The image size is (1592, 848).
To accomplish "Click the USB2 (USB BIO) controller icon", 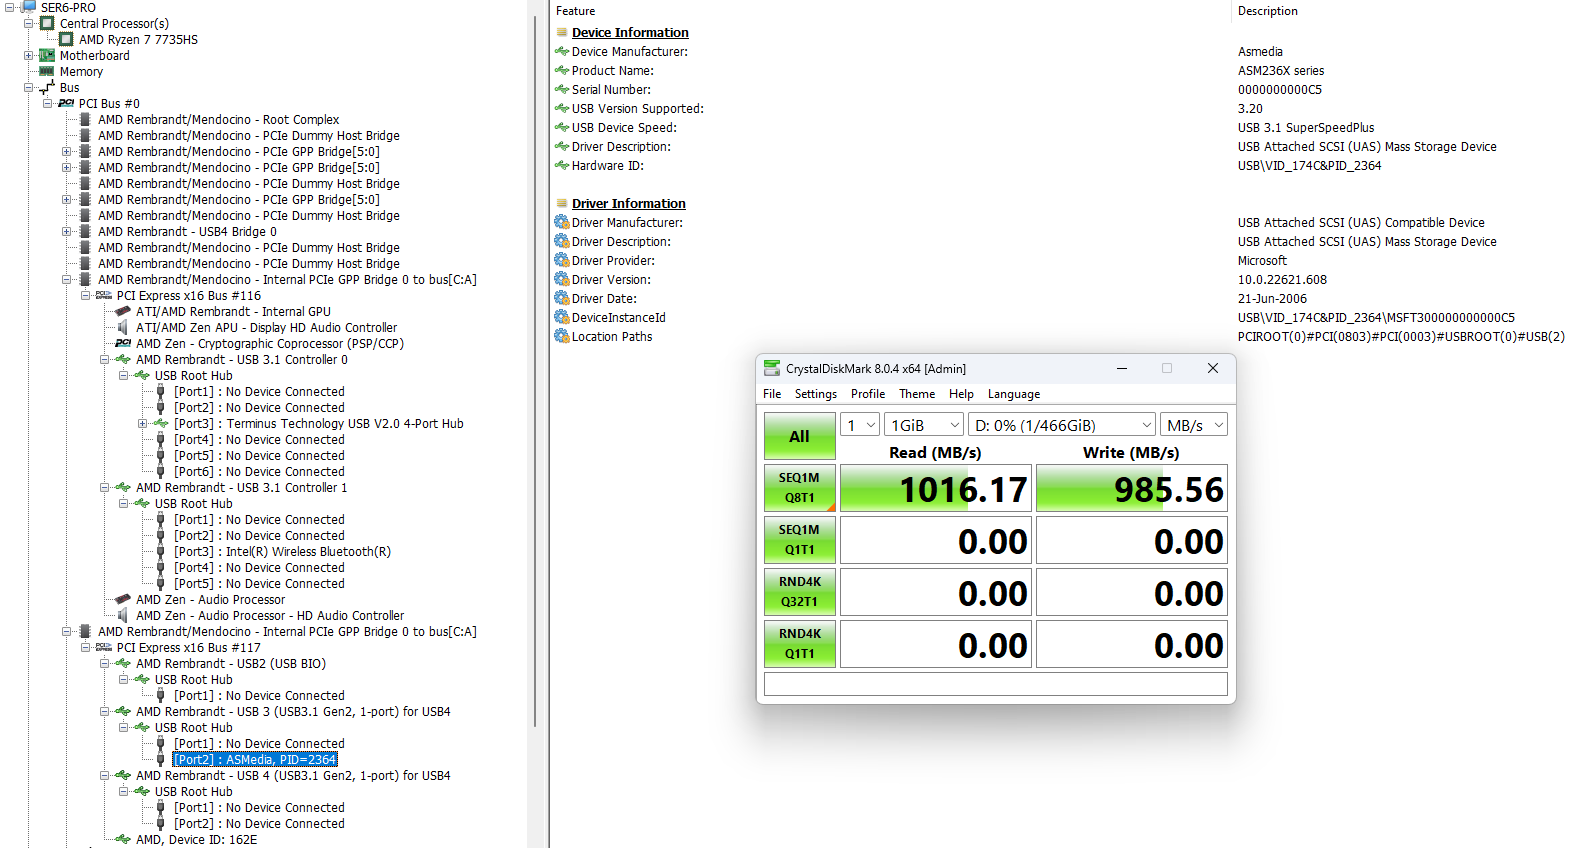I will coord(123,663).
